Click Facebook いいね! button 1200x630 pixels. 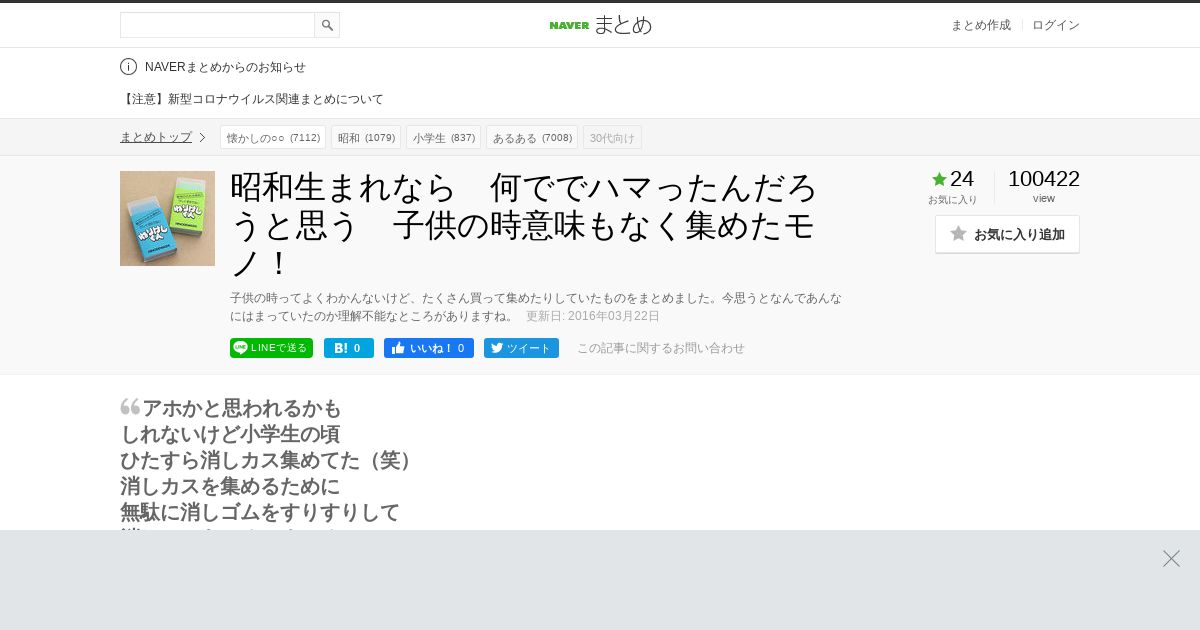pos(429,348)
